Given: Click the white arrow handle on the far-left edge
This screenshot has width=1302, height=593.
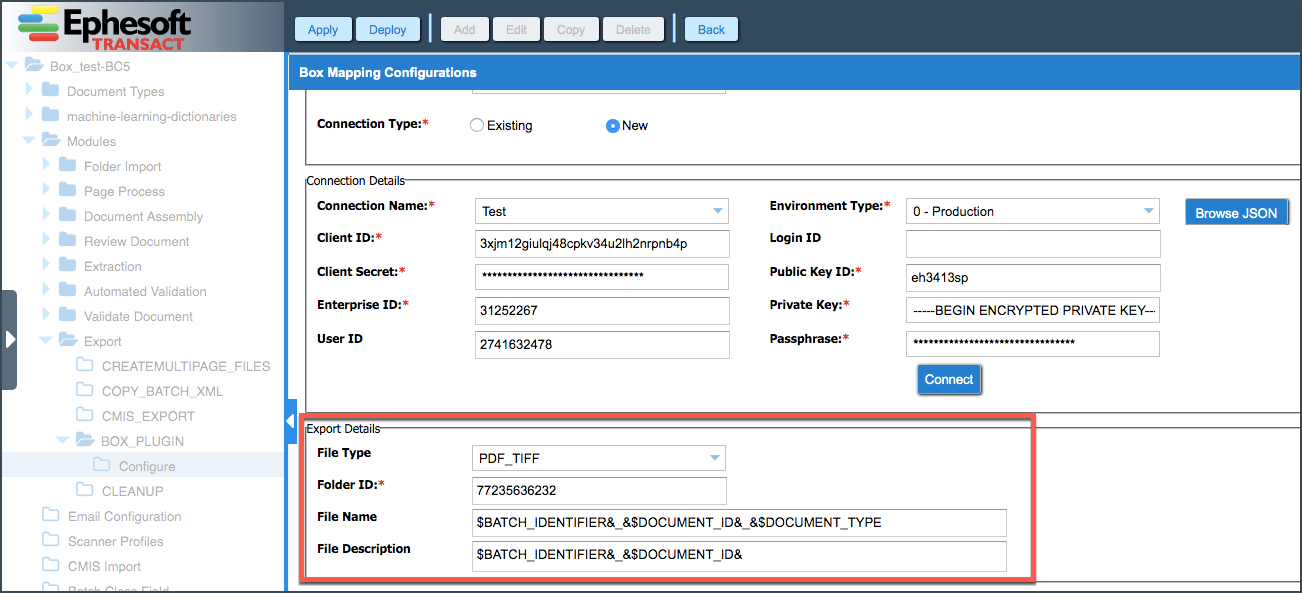Looking at the screenshot, I should [x=9, y=339].
